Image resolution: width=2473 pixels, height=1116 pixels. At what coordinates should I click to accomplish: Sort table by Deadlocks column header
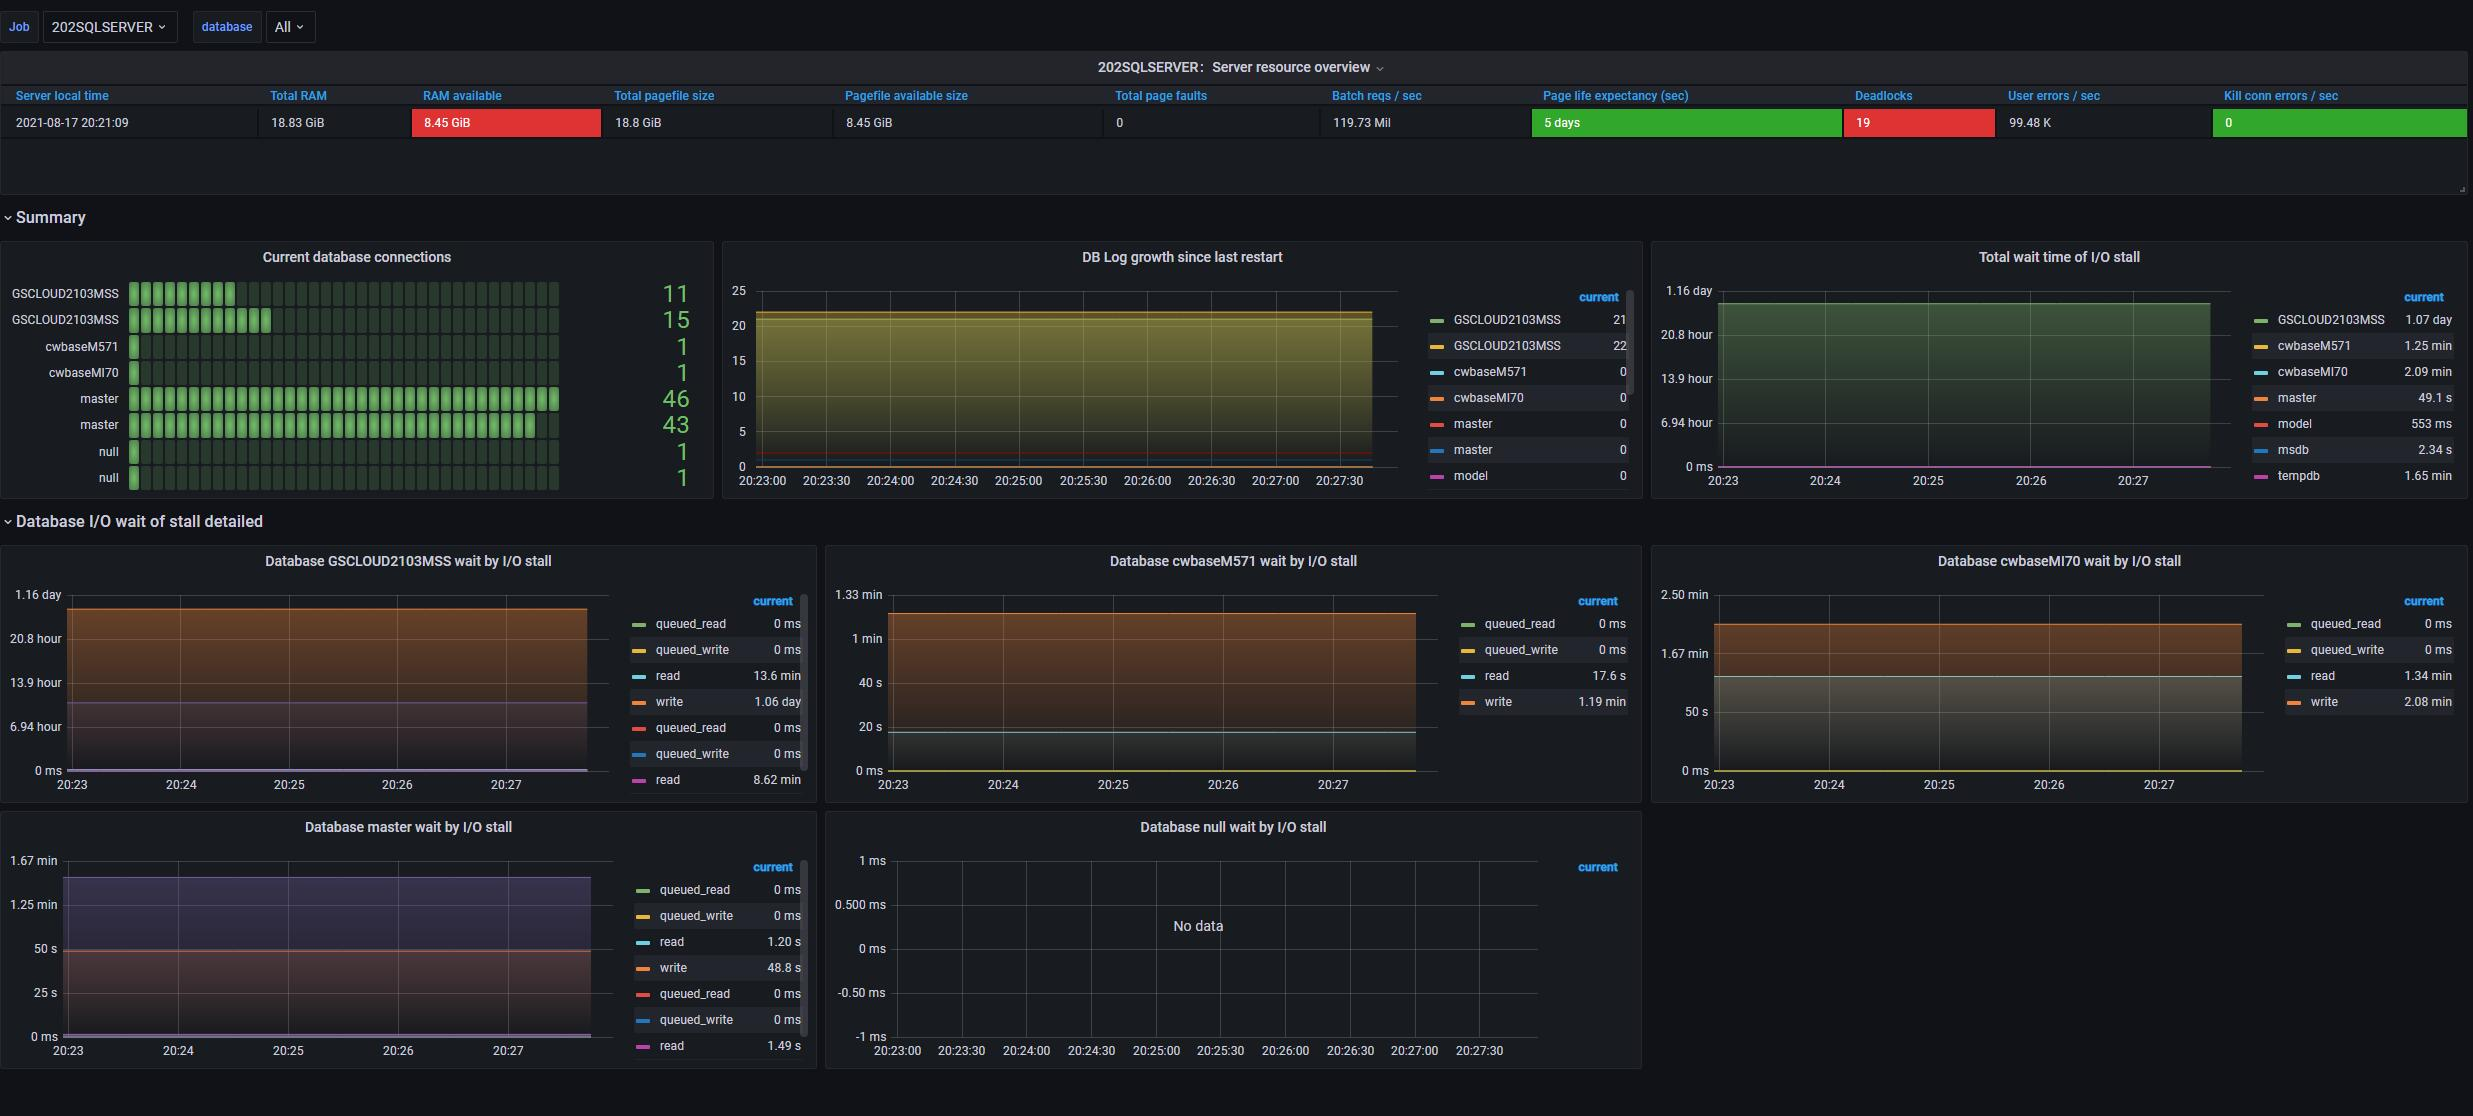click(x=1883, y=96)
